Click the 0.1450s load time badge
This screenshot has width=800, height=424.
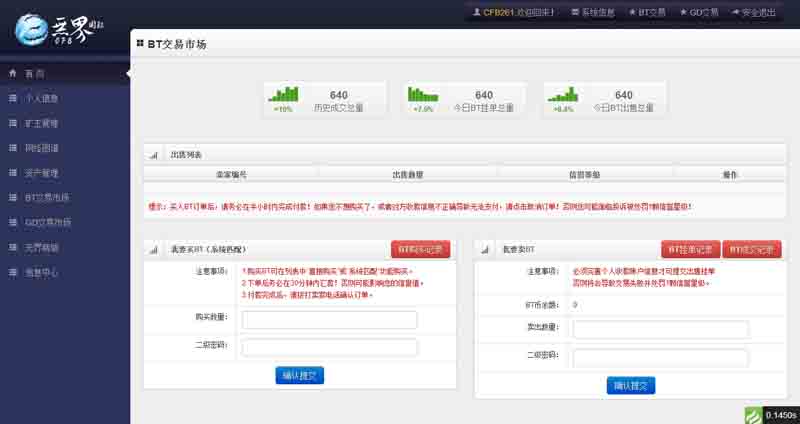click(781, 415)
